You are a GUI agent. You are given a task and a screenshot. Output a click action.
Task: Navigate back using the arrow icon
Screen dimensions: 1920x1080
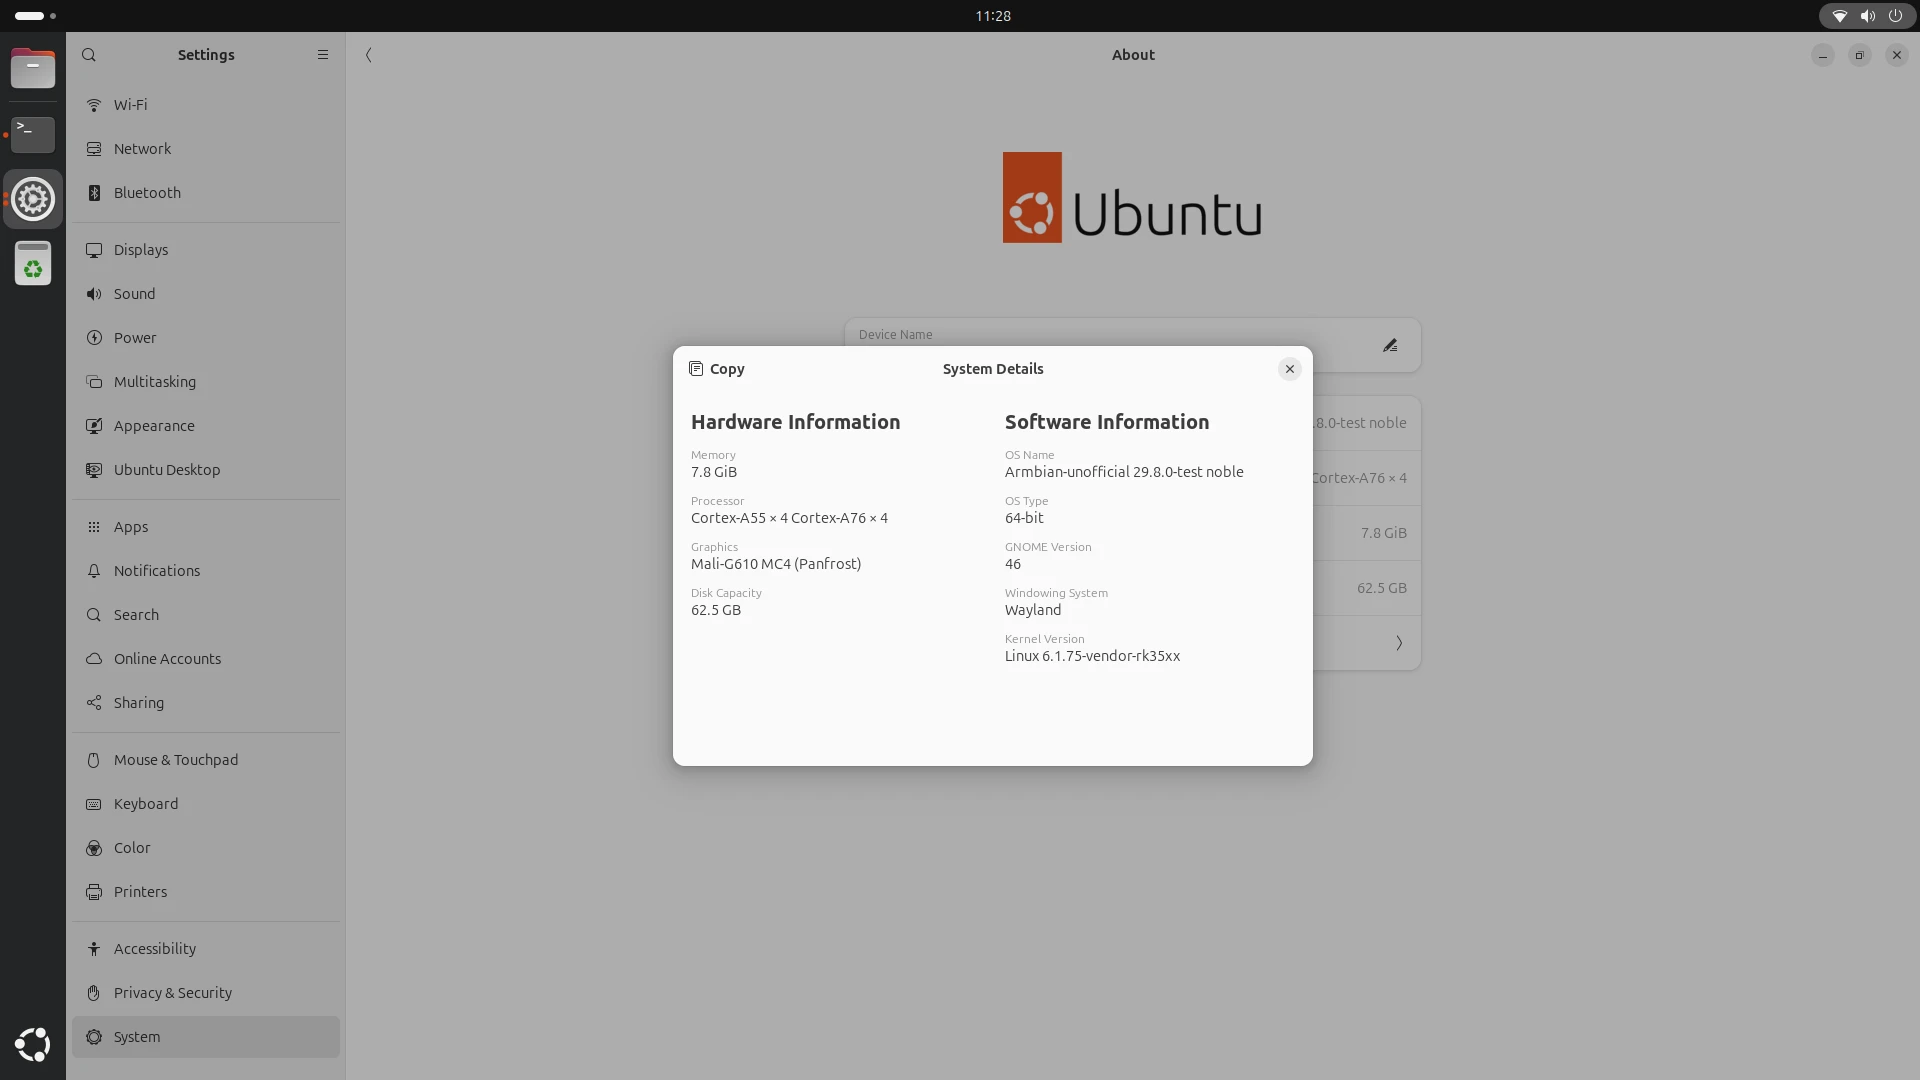coord(369,55)
